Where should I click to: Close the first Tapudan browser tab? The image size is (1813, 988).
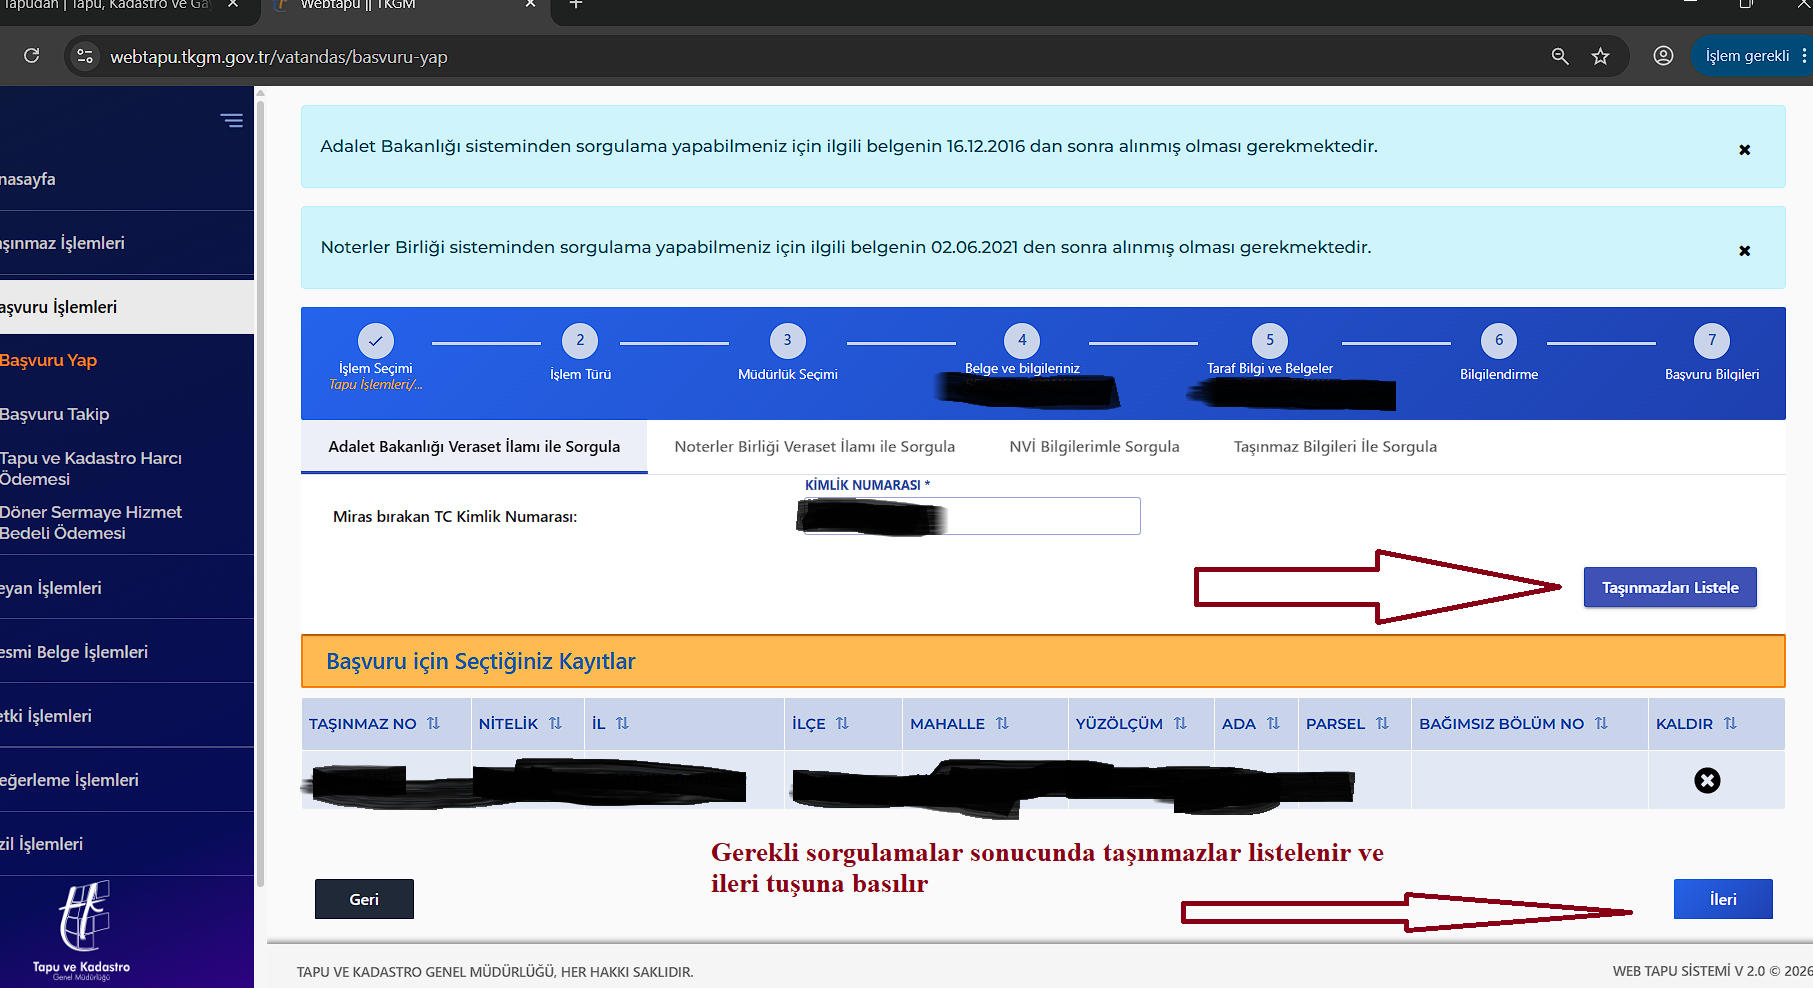[x=233, y=5]
